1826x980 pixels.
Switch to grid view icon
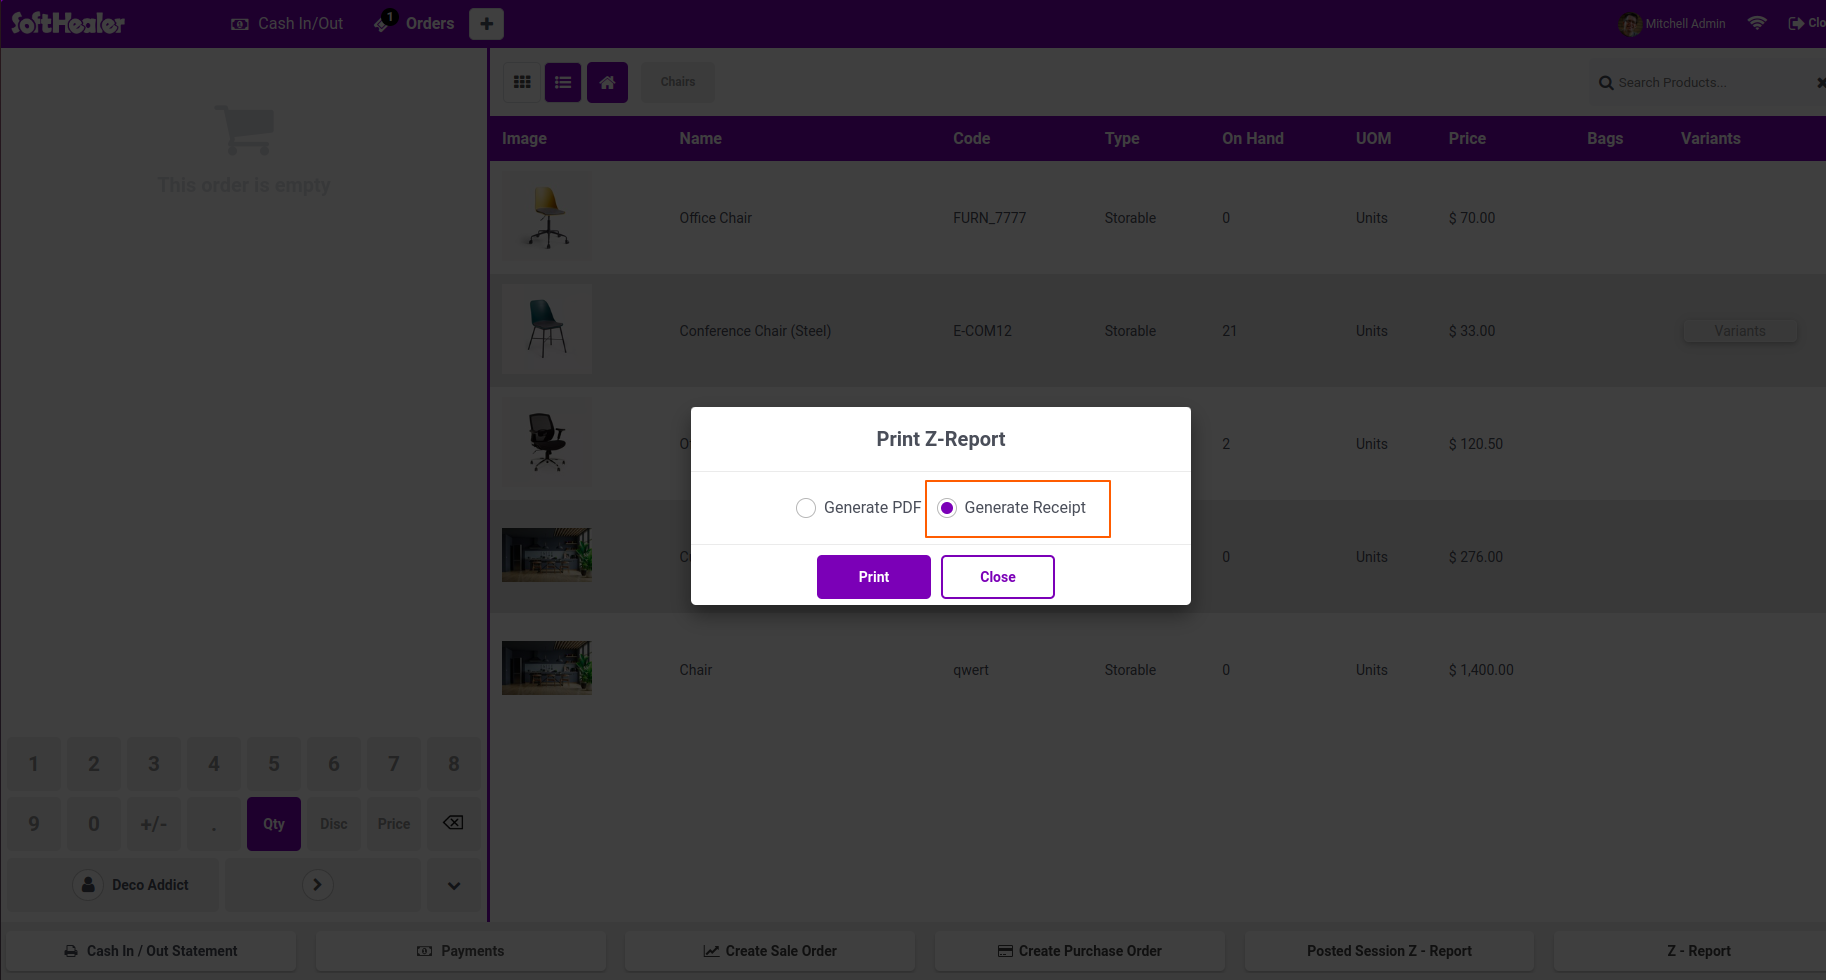522,82
